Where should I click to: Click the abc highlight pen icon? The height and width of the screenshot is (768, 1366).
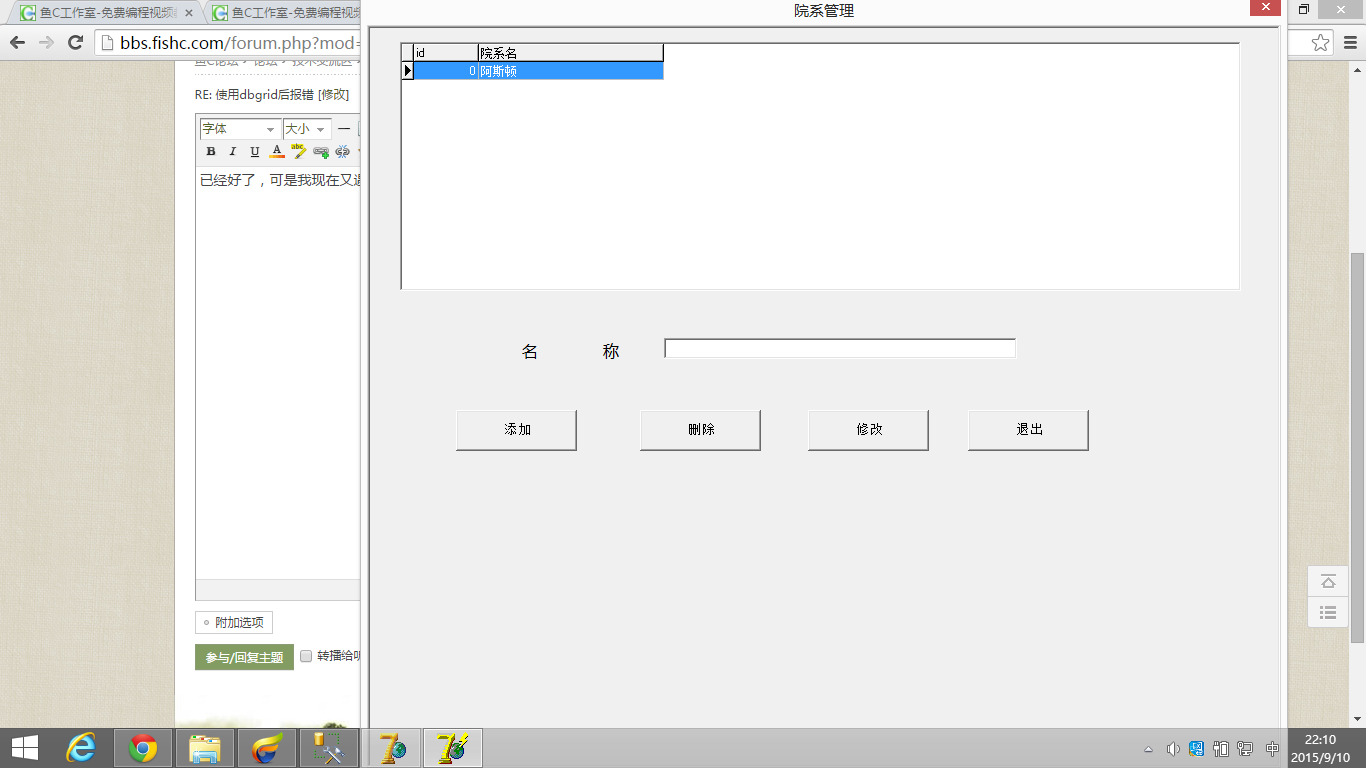pos(298,151)
